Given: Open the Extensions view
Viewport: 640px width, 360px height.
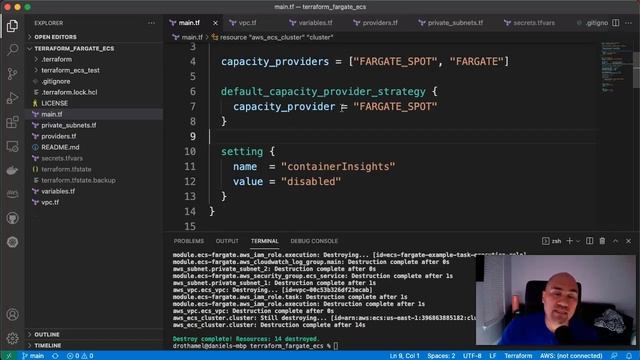Looking at the screenshot, I should [12, 122].
